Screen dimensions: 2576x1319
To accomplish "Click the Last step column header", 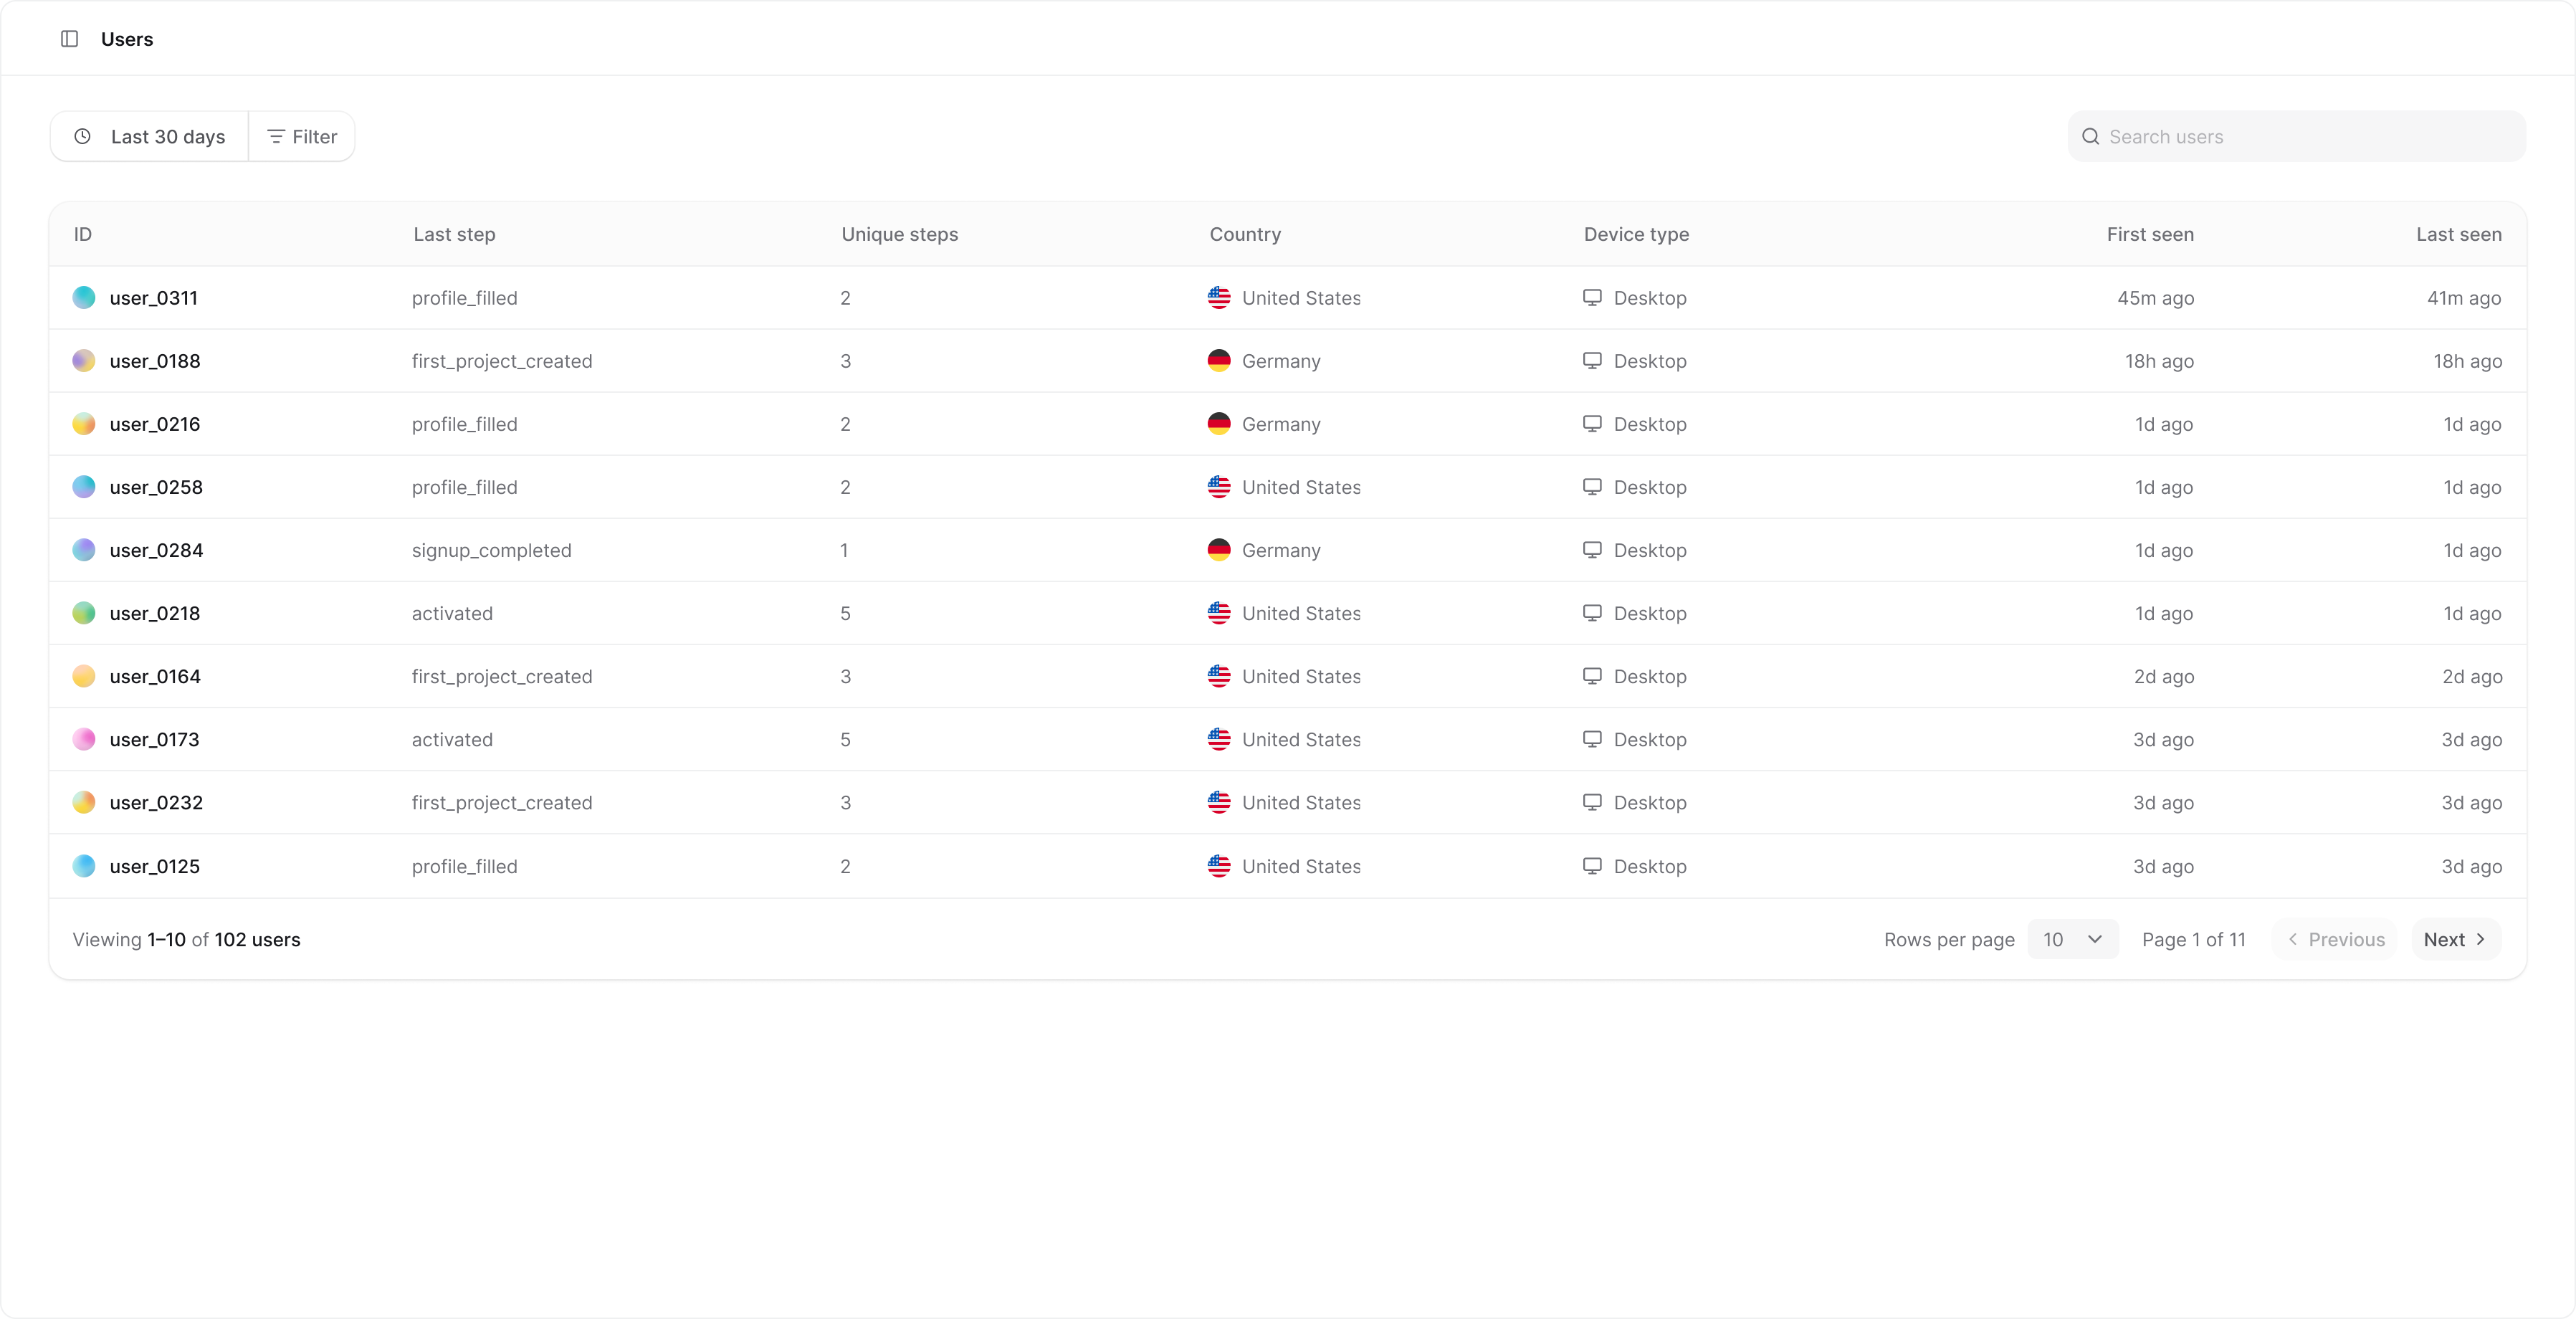I will click(x=454, y=234).
